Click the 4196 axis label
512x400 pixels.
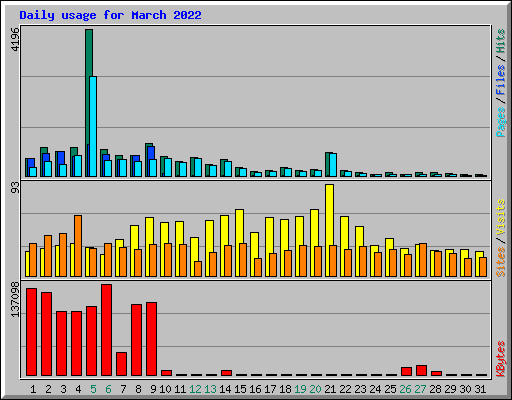[15, 39]
